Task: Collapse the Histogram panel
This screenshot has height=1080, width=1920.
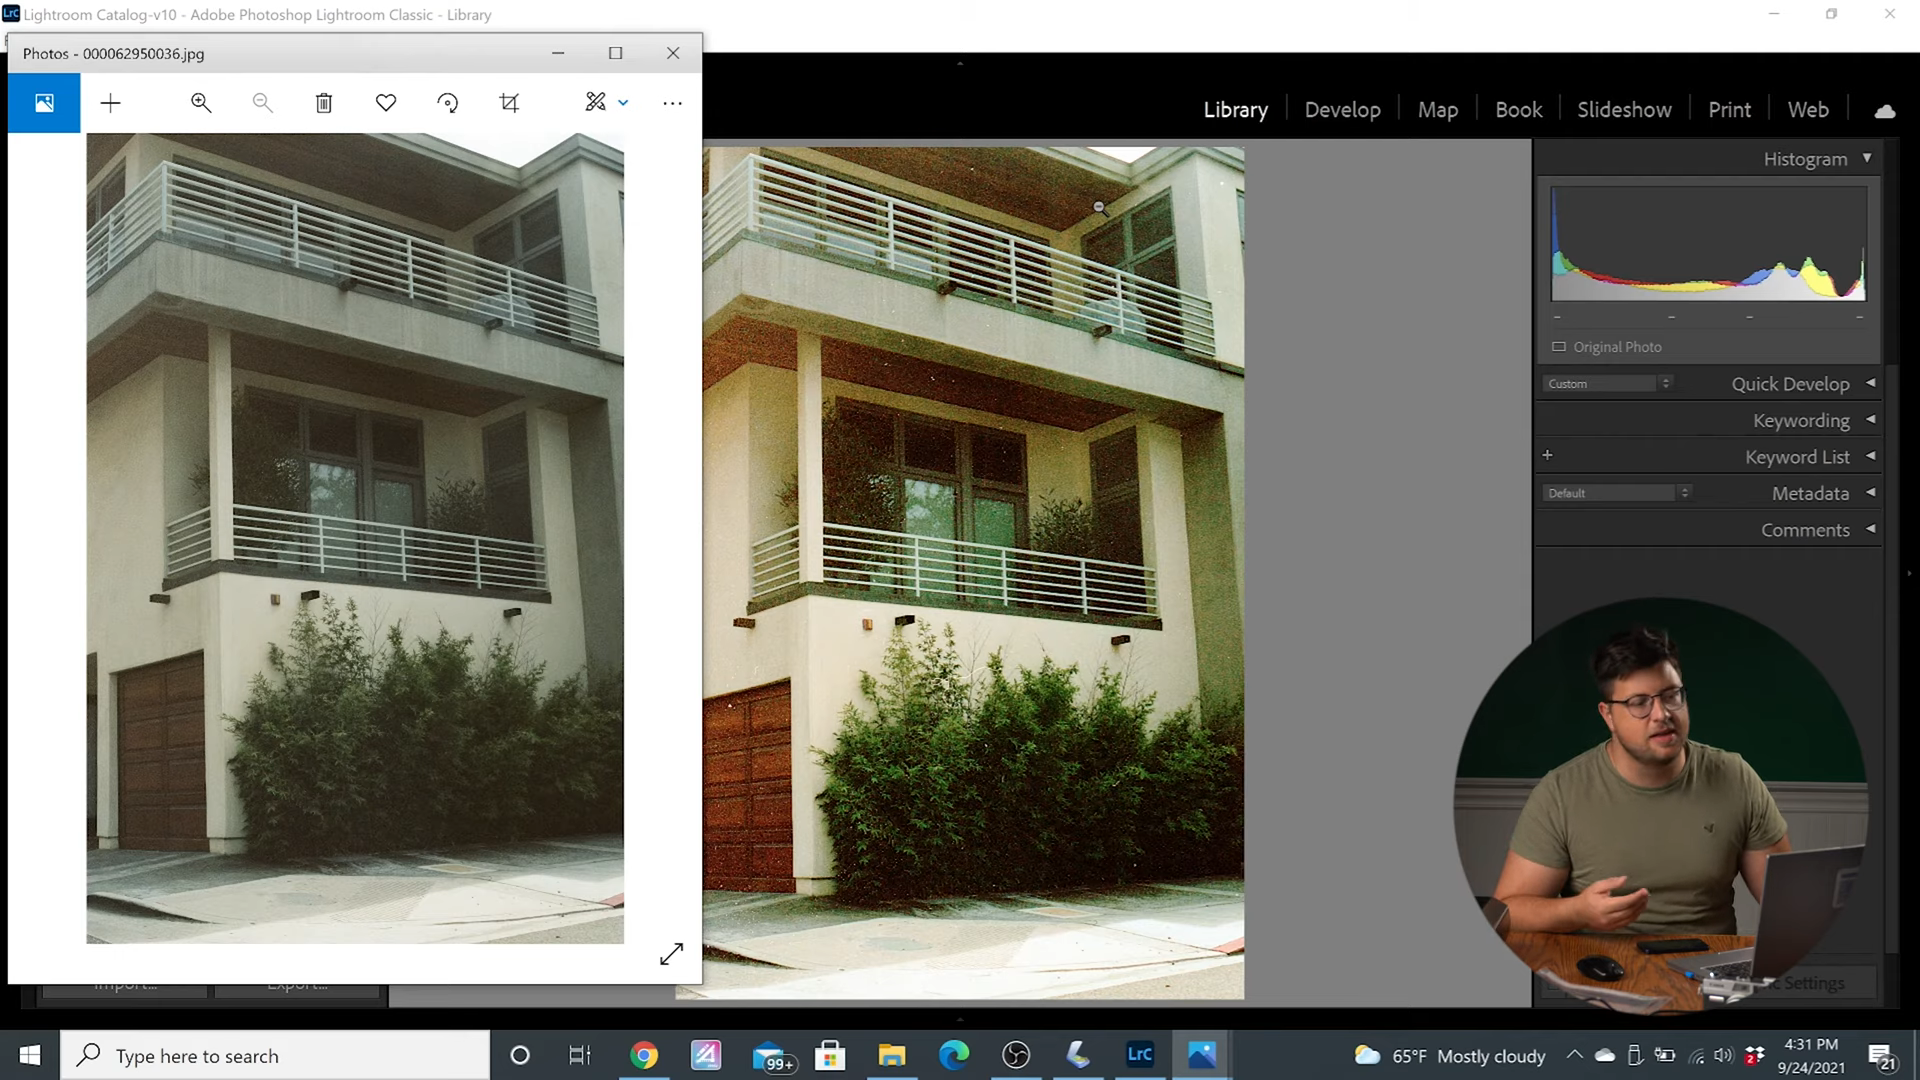Action: tap(1867, 159)
